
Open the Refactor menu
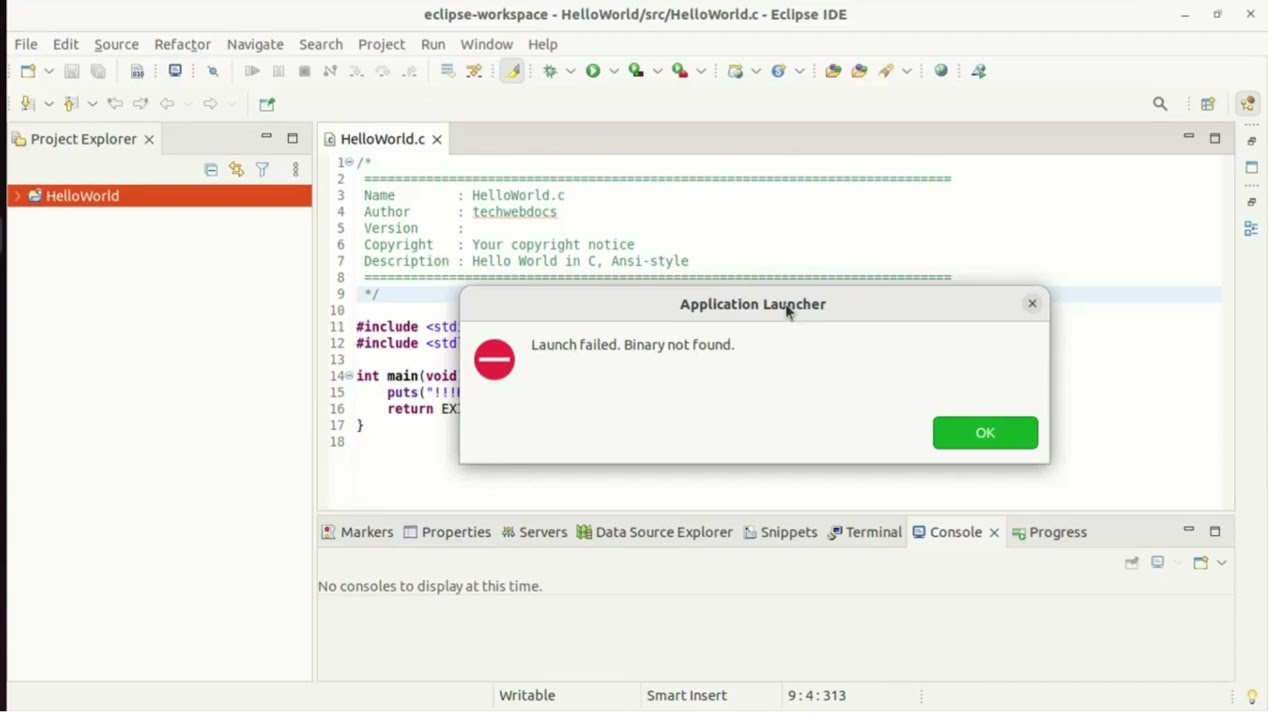click(182, 44)
